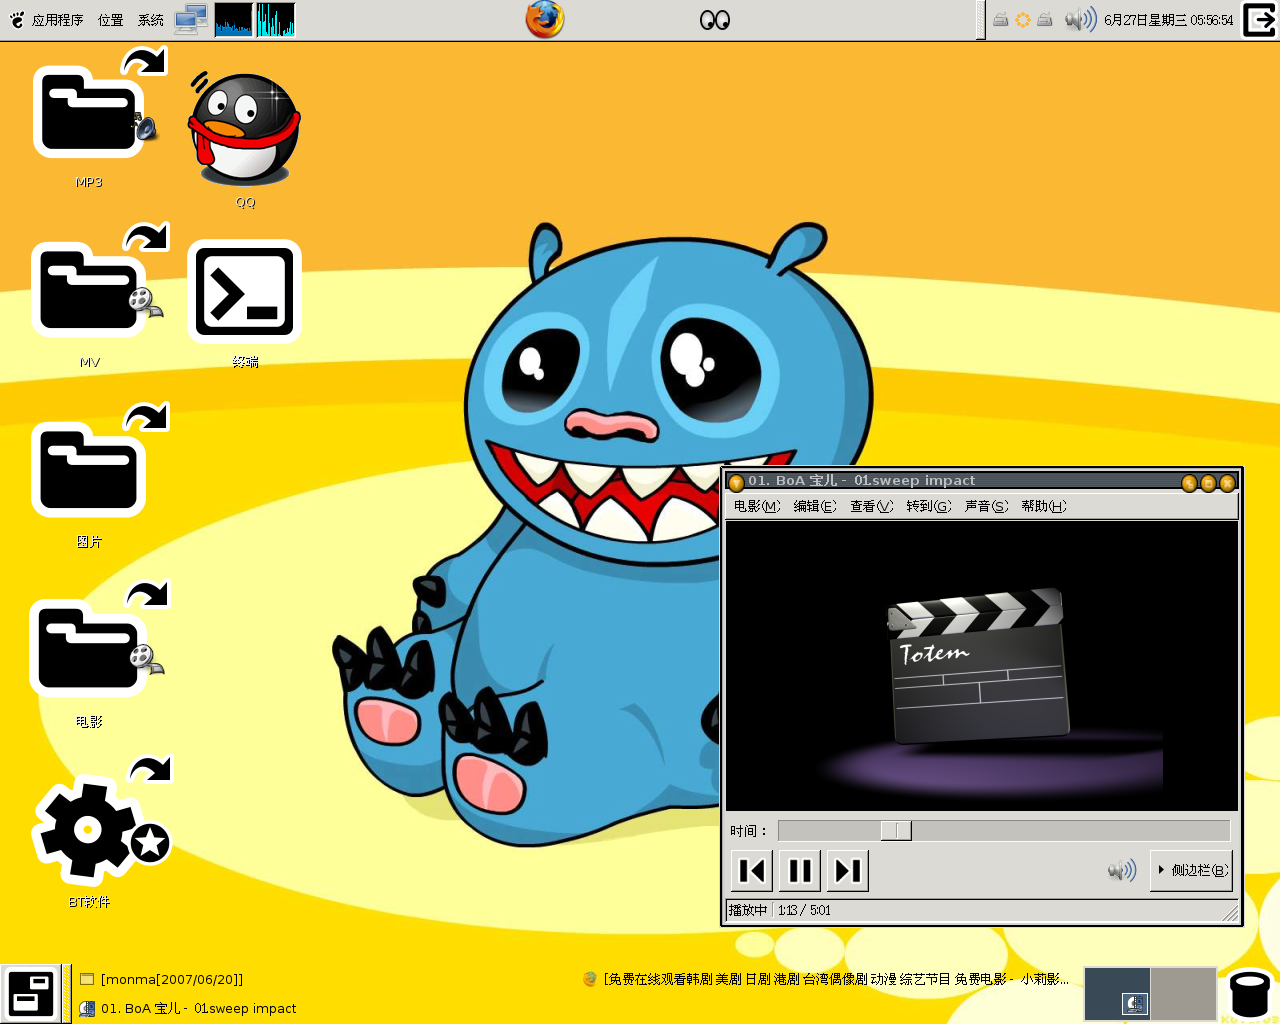Toggle the 侧边栏(B) sidebar button

[x=1191, y=870]
